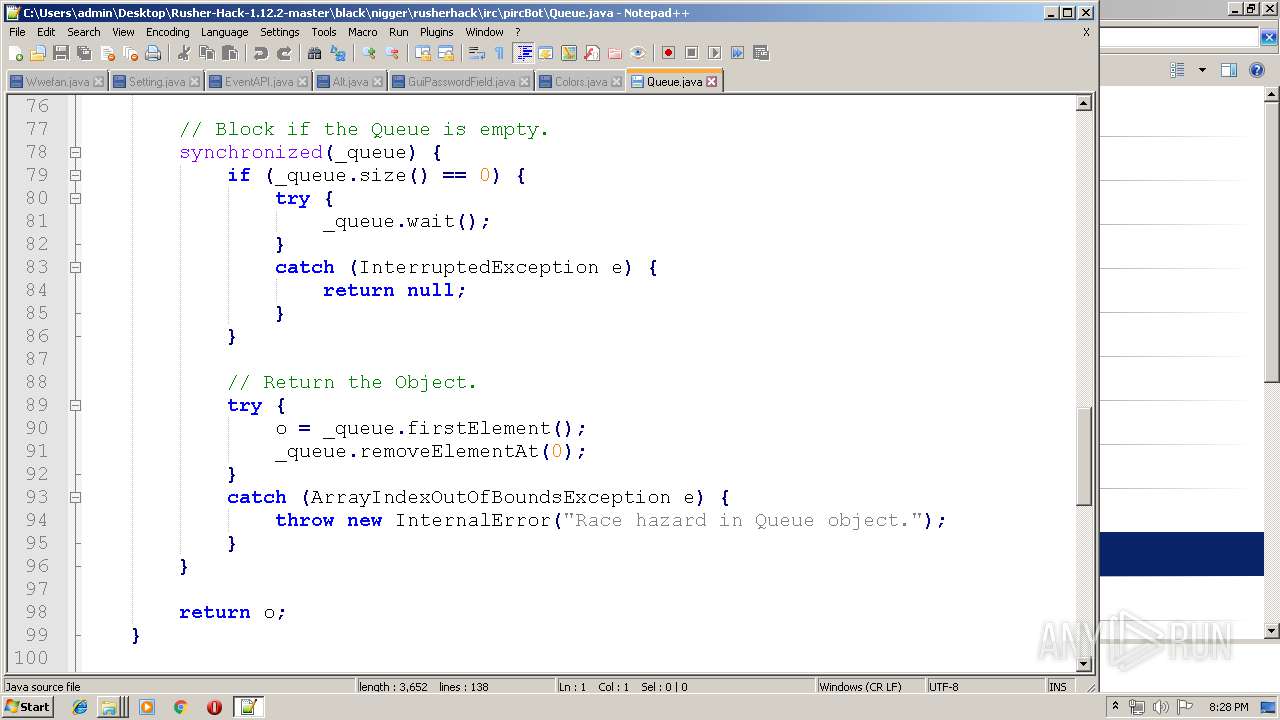Click the UTF-8 encoding status bar field
This screenshot has width=1280, height=720.
pyautogui.click(x=985, y=687)
